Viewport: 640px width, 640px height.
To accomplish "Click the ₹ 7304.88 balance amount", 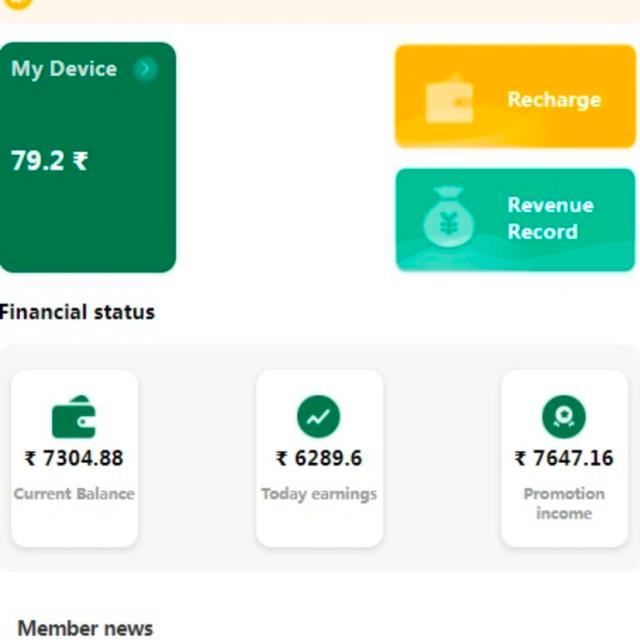I will [x=74, y=458].
